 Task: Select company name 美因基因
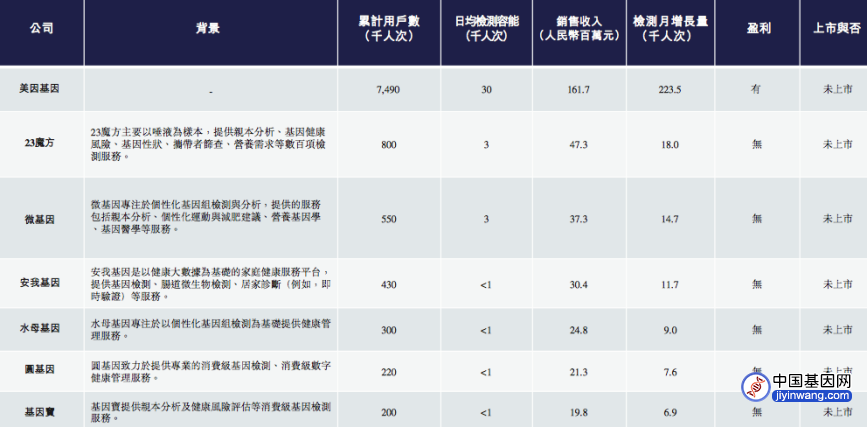39,89
